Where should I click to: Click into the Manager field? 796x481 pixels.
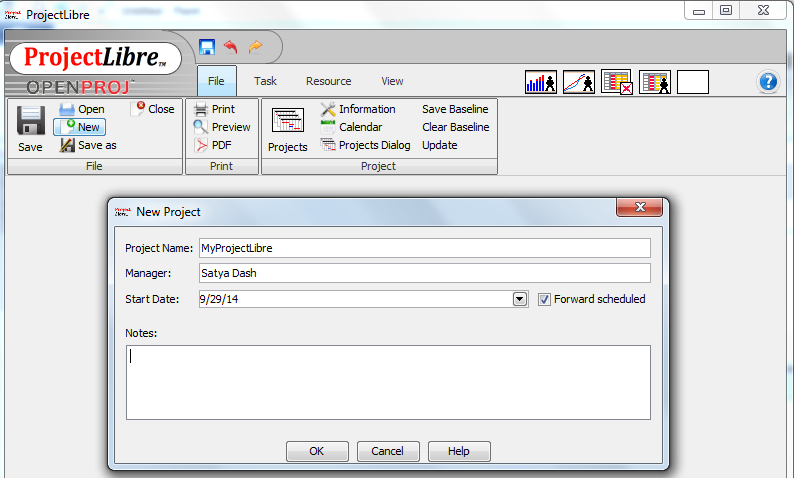click(424, 273)
